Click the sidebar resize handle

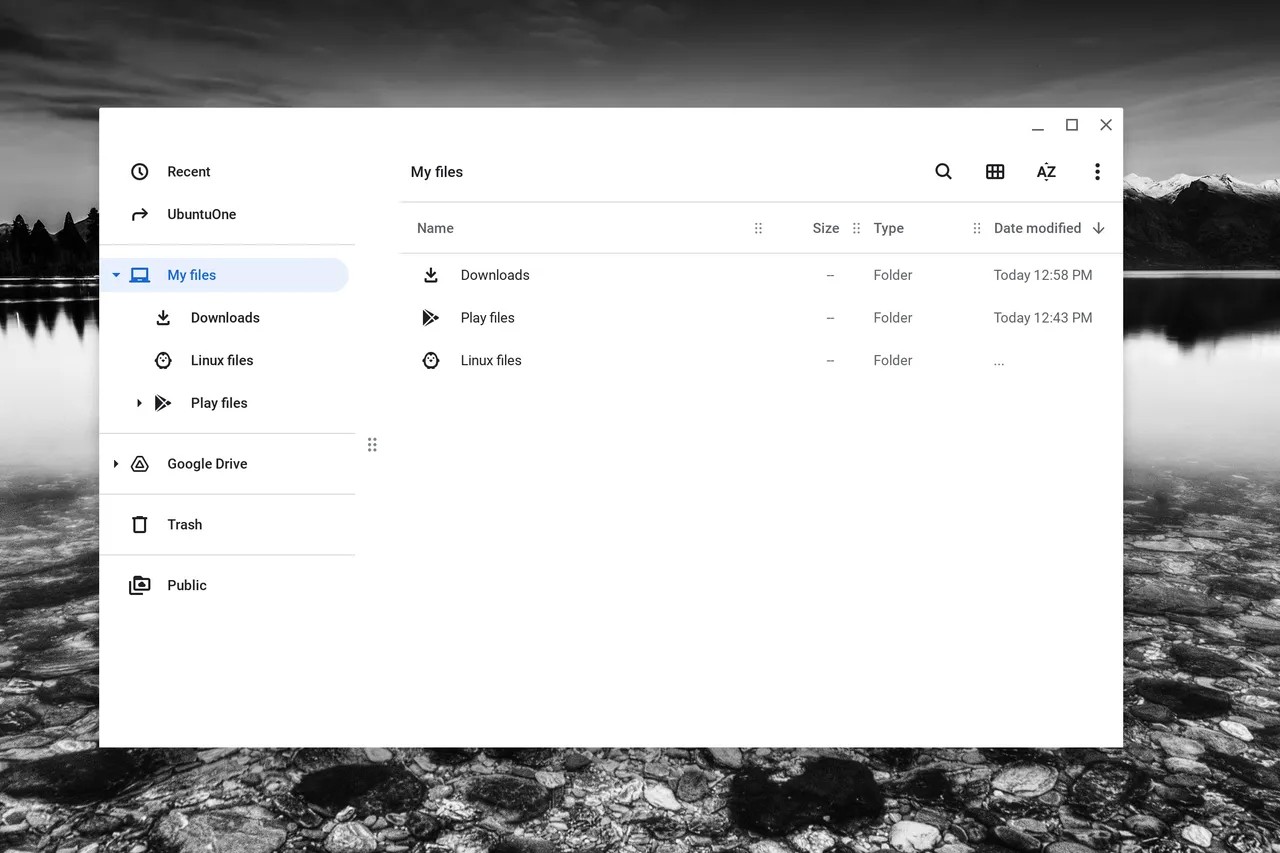pos(372,445)
